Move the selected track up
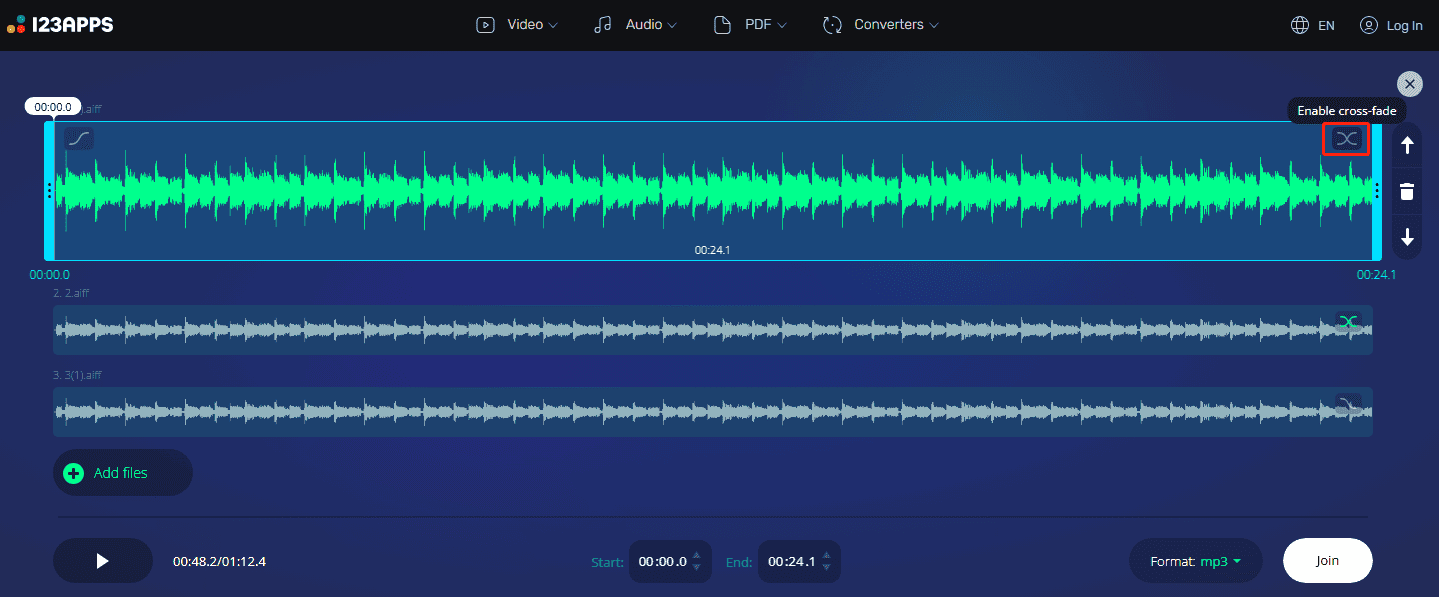This screenshot has width=1439, height=597. [1406, 143]
